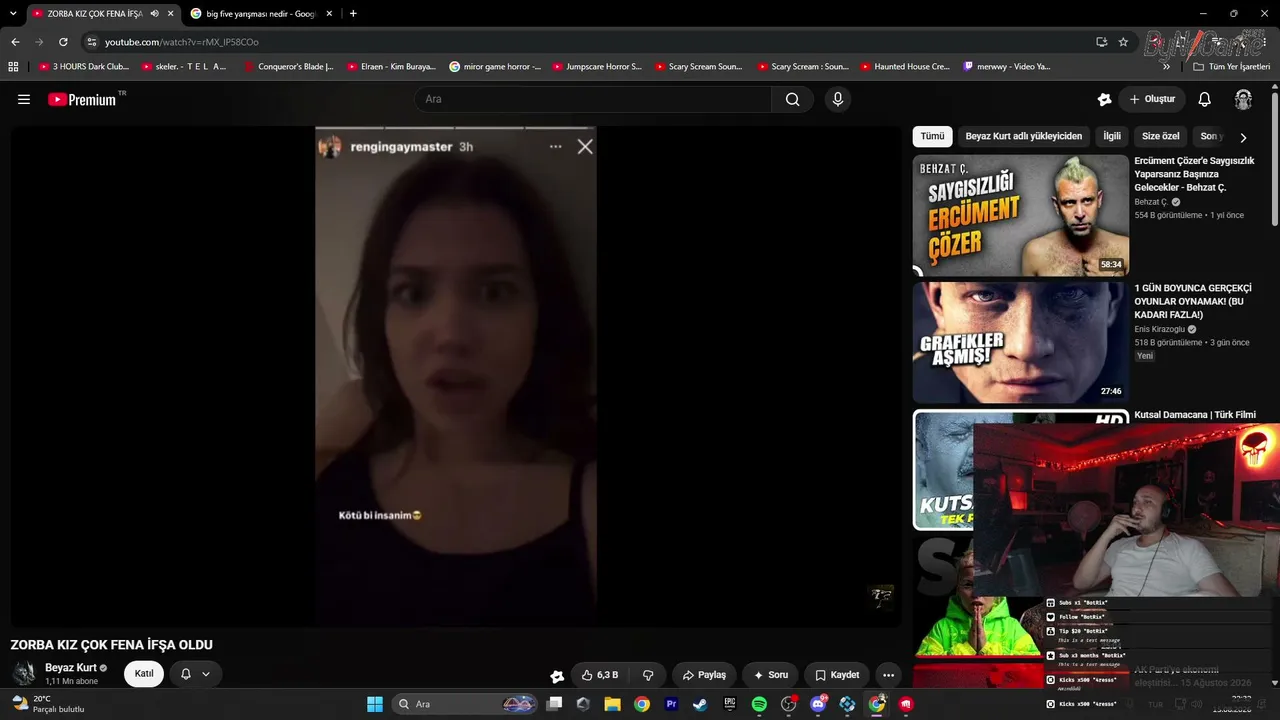This screenshot has width=1280, height=720.
Task: Open the account avatar menu
Action: [1243, 99]
